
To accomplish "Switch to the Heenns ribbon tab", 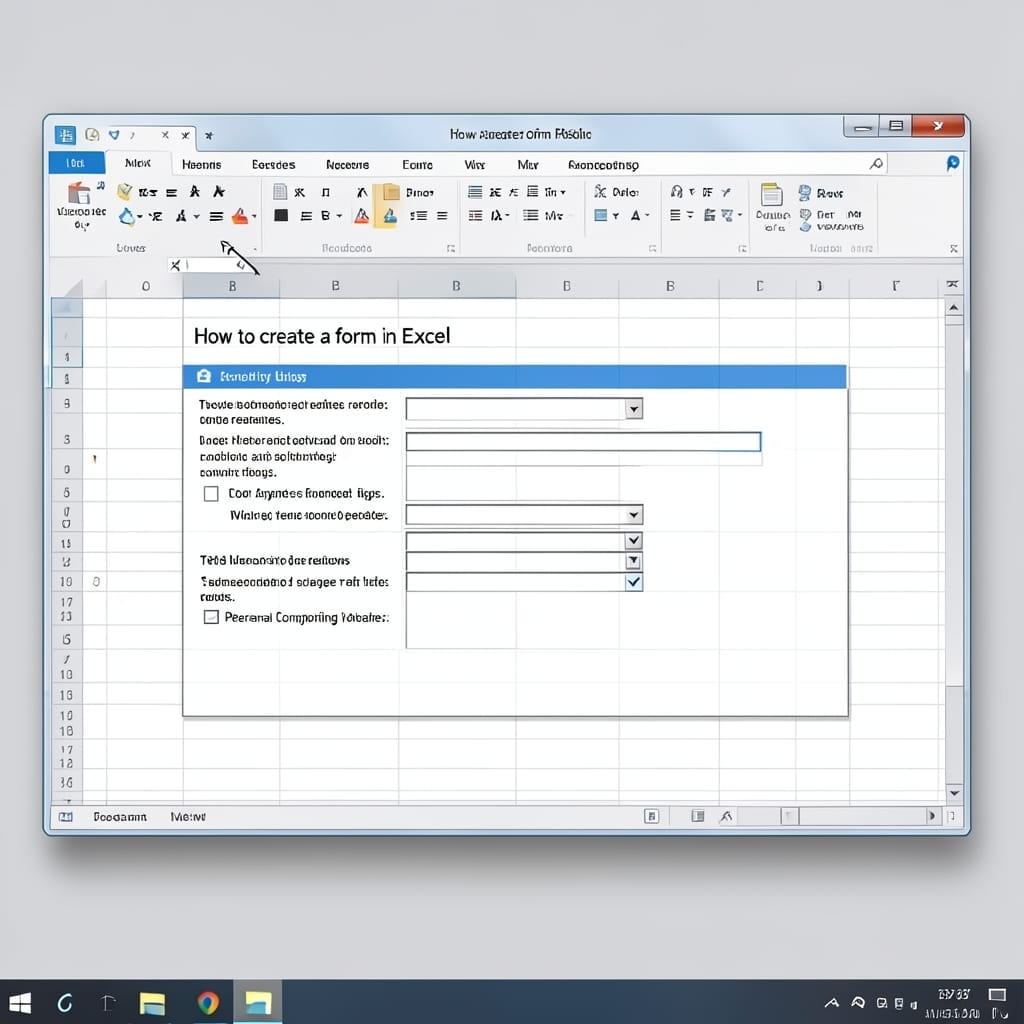I will (x=201, y=165).
